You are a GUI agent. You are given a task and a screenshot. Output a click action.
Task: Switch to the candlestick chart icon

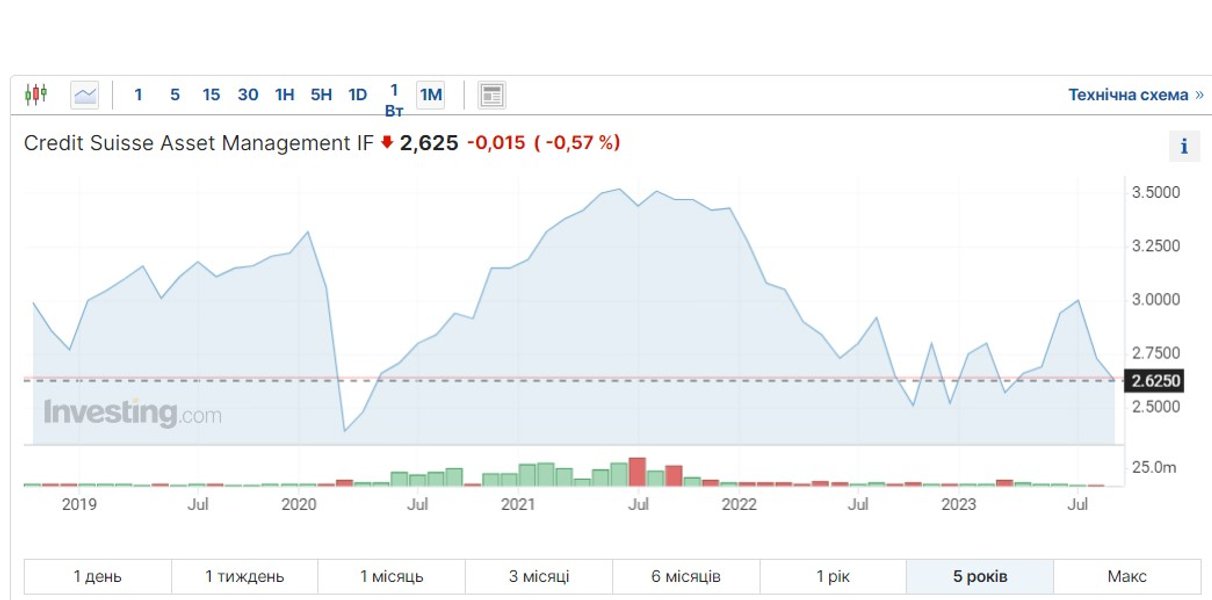click(36, 95)
